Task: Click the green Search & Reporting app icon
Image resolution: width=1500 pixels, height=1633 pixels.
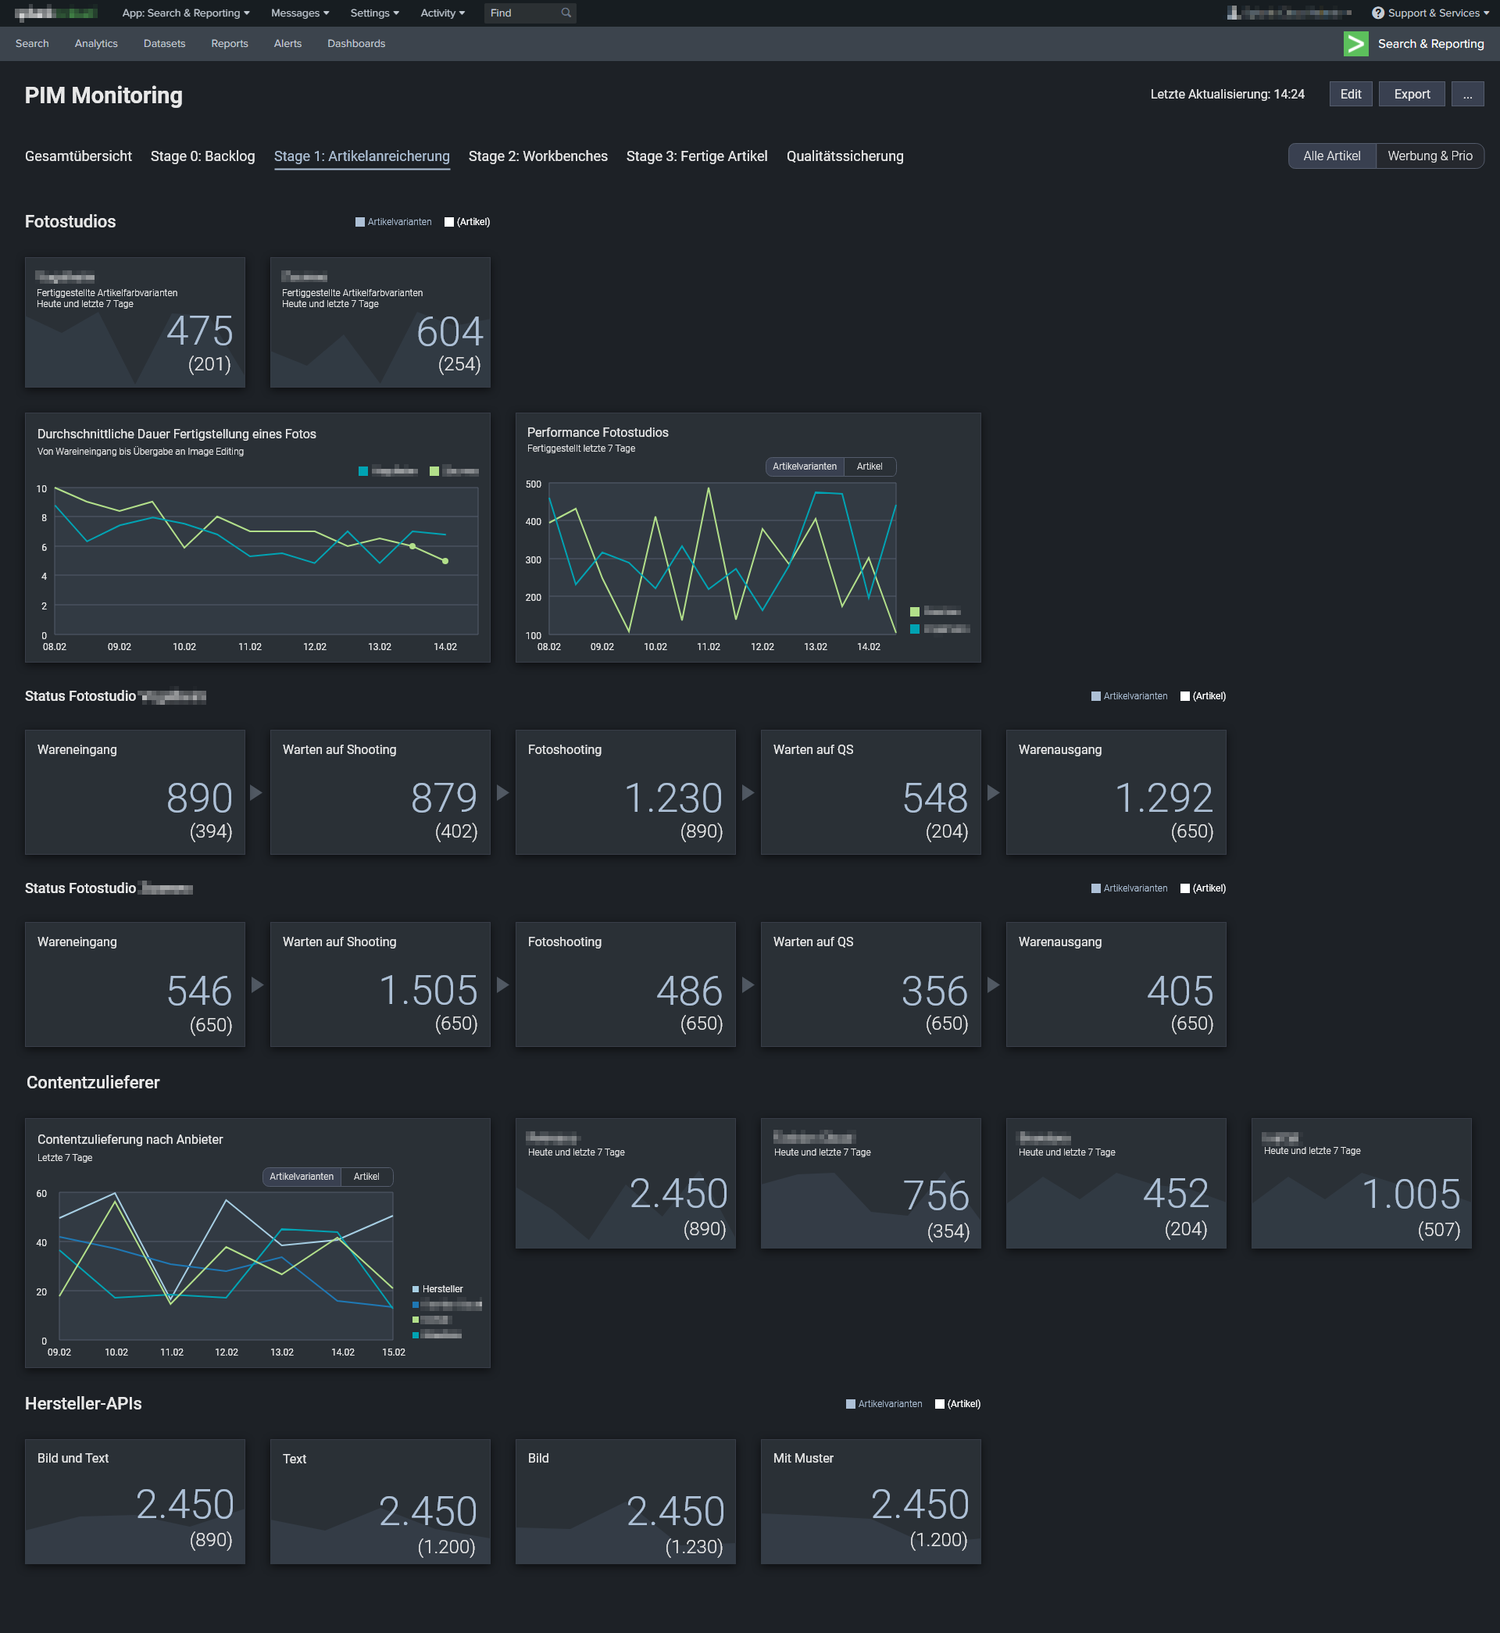Action: 1355,44
